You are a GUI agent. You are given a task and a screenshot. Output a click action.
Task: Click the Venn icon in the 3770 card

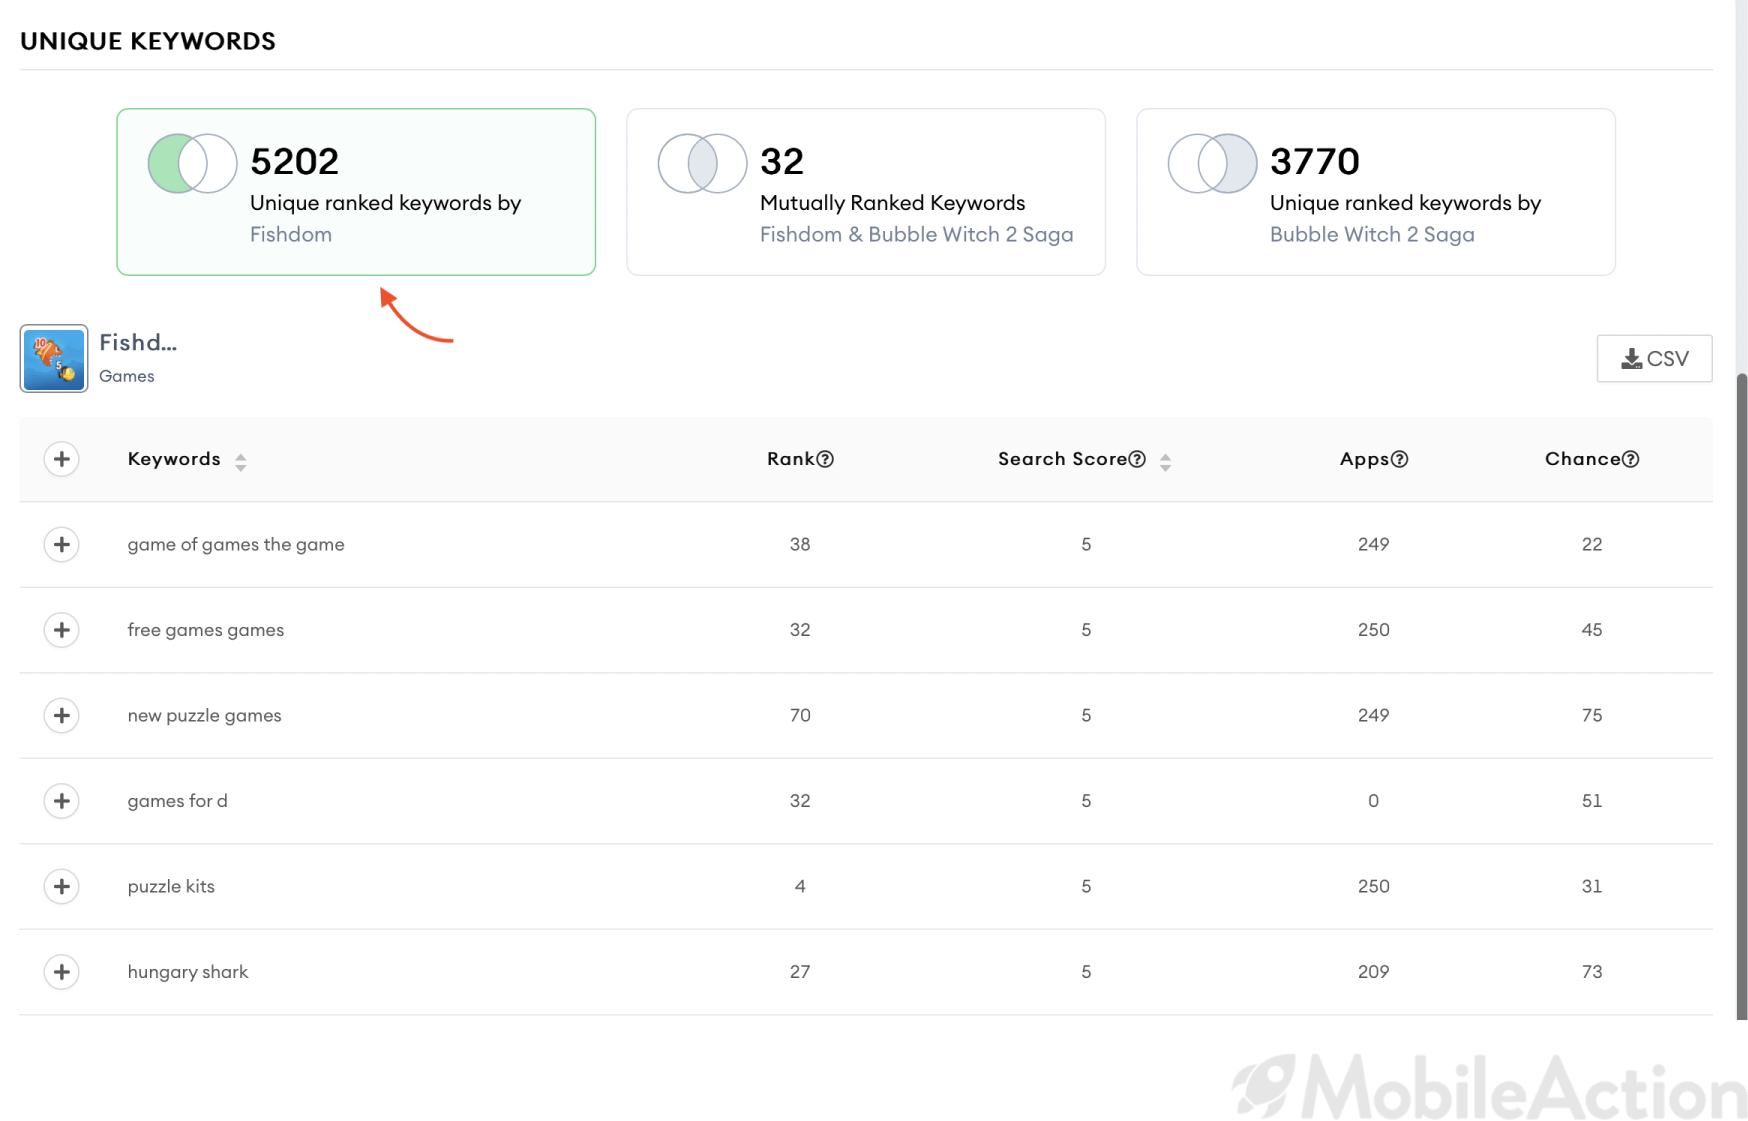click(x=1212, y=163)
